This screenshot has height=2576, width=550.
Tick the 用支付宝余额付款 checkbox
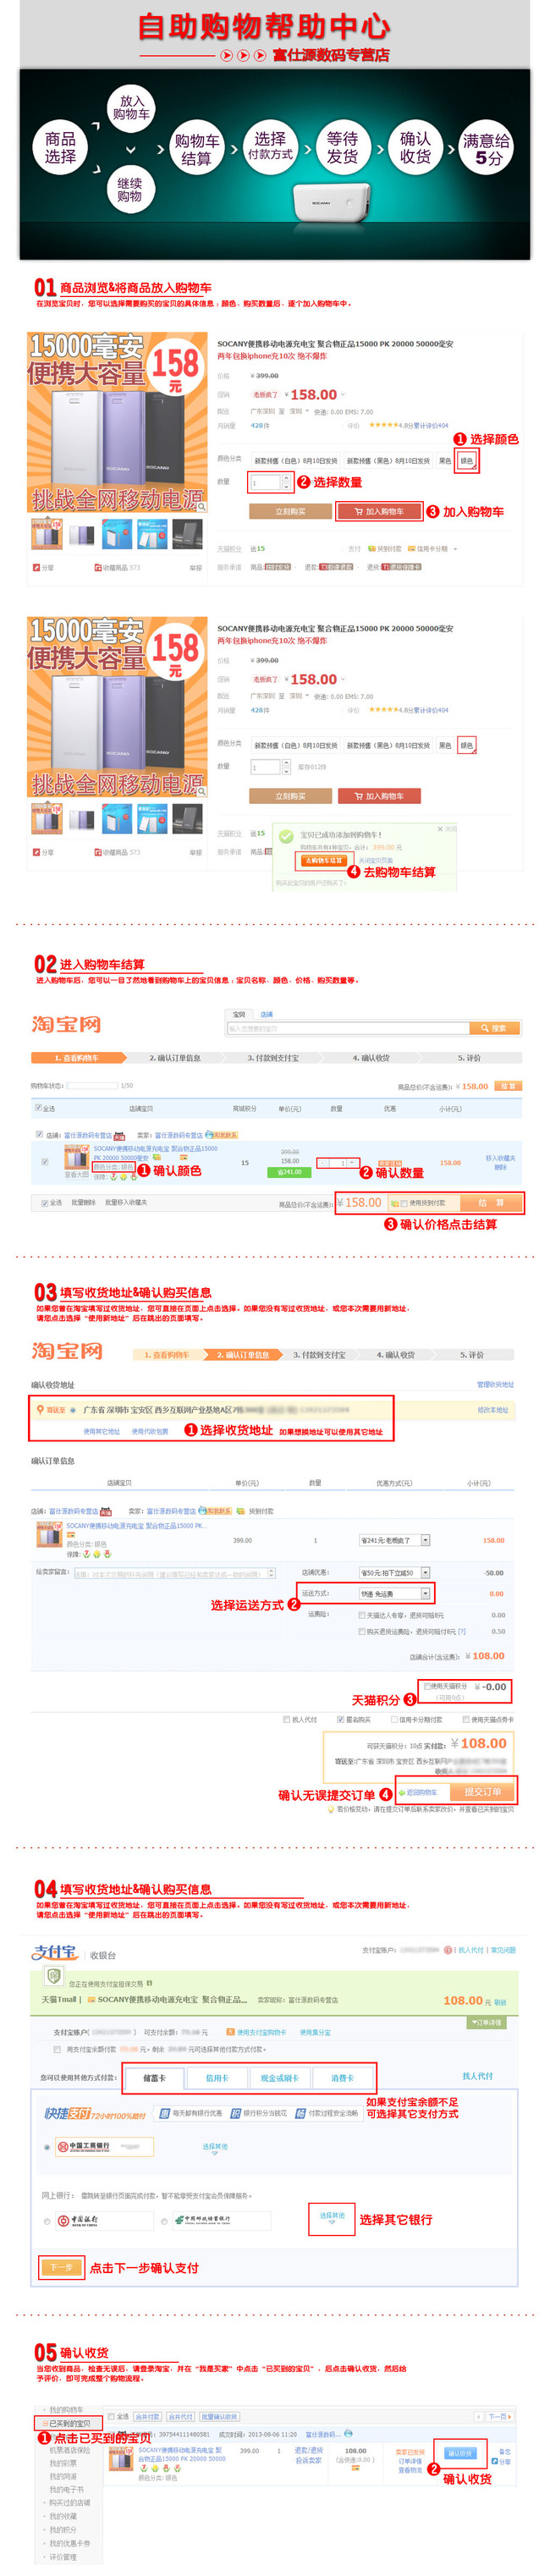(x=58, y=2049)
